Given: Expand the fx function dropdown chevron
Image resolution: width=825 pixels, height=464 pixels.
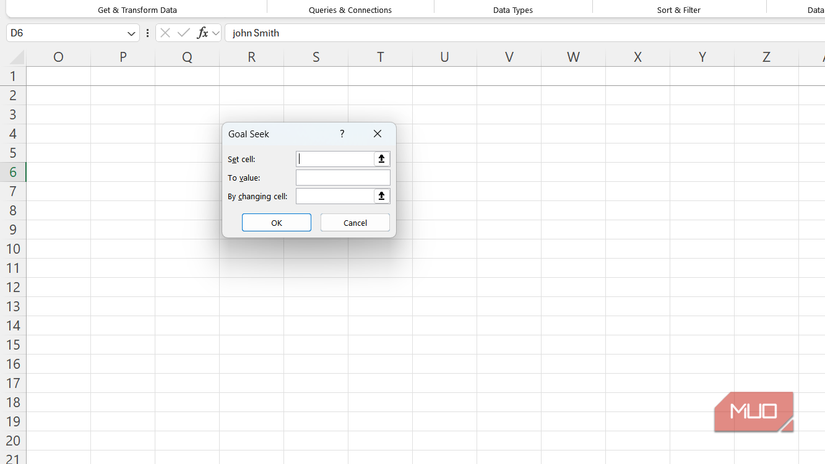Looking at the screenshot, I should pyautogui.click(x=216, y=34).
